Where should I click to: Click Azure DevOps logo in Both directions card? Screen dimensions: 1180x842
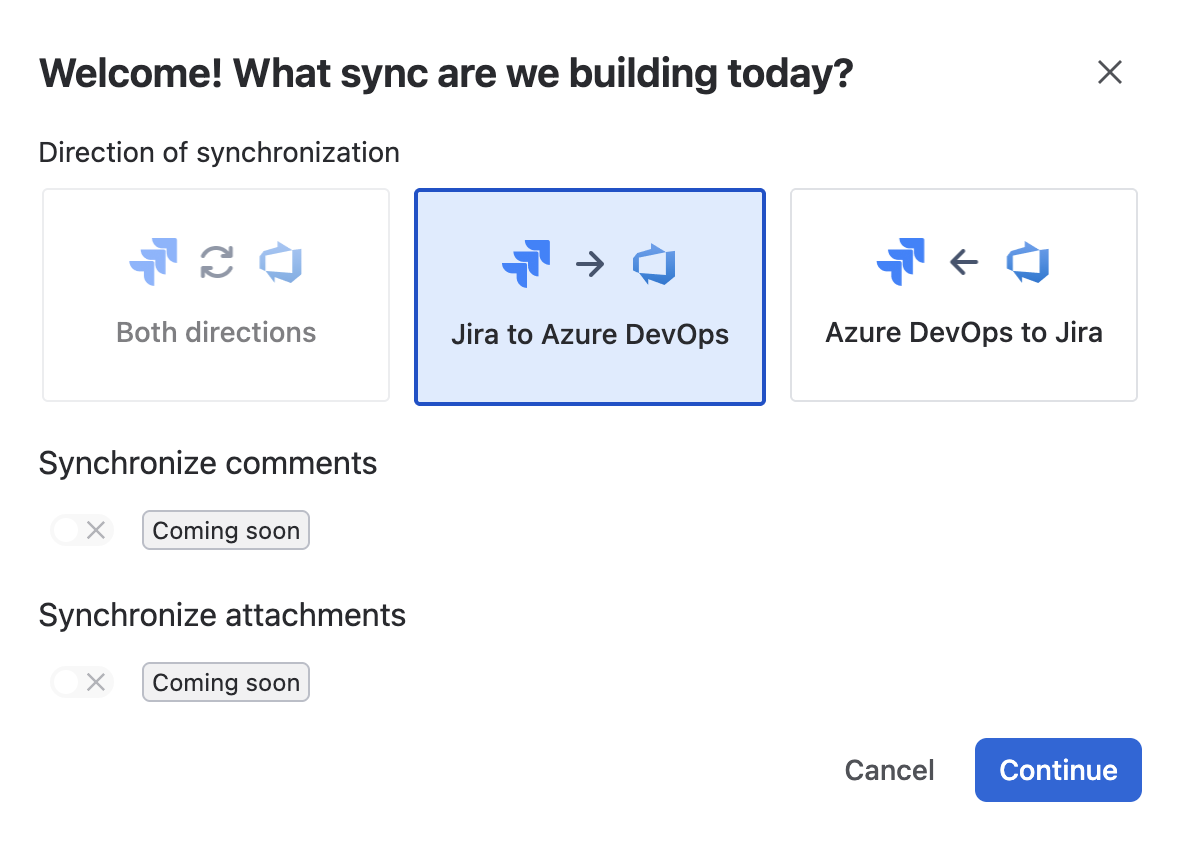(x=281, y=263)
